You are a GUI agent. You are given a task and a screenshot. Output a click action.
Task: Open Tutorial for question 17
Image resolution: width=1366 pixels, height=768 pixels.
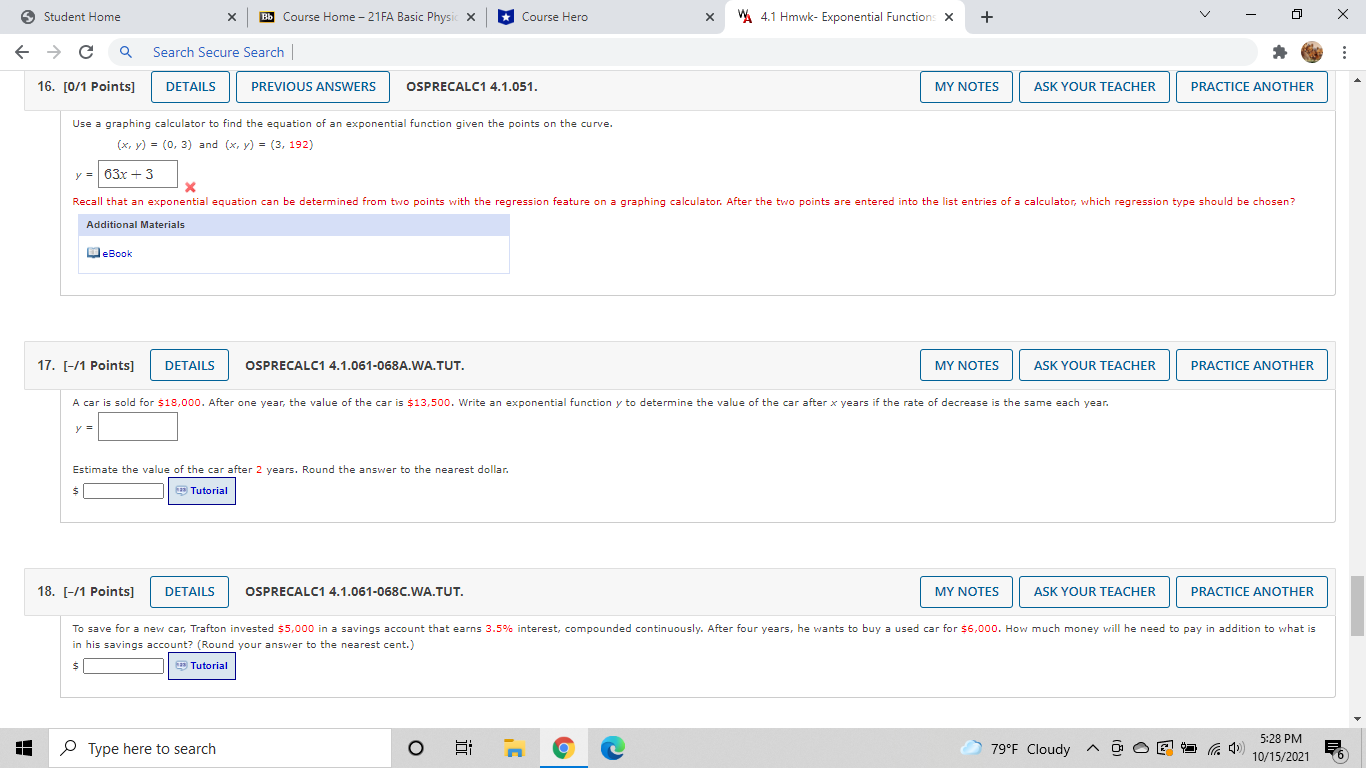tap(202, 491)
